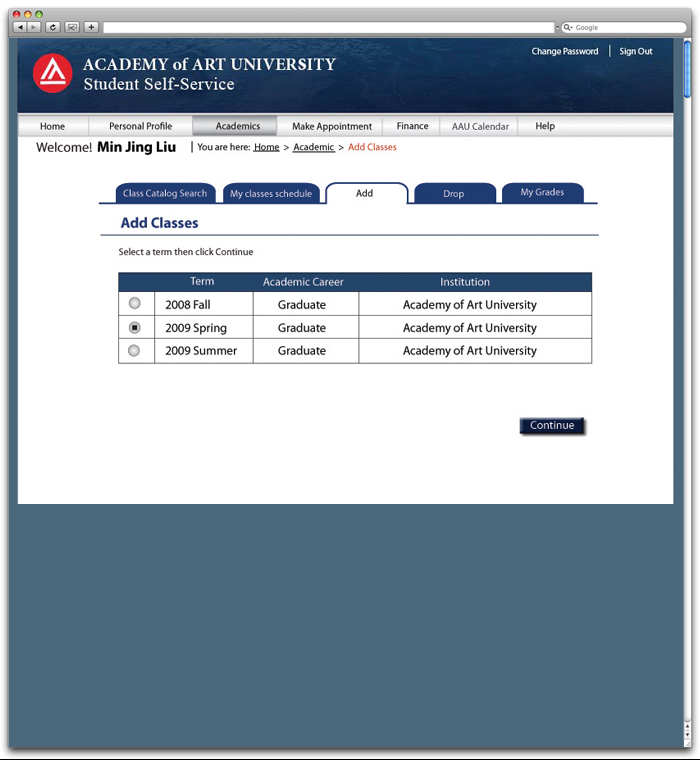
Task: Click the Google search field
Action: (624, 27)
